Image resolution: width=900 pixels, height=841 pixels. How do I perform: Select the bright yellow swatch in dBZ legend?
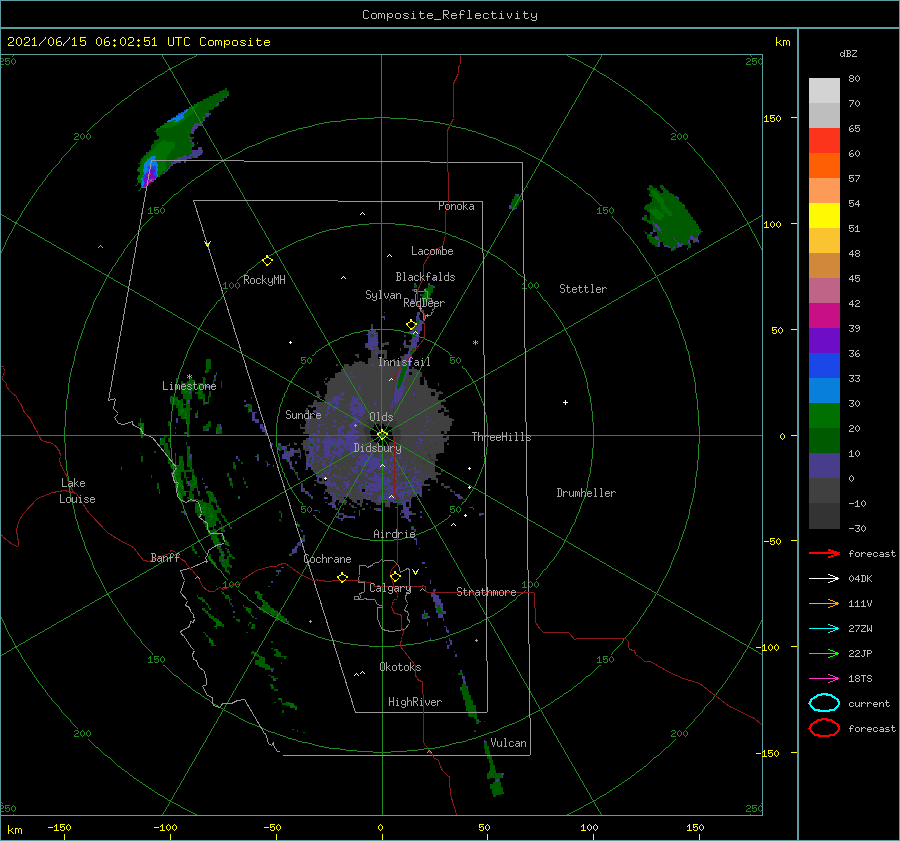pos(824,216)
